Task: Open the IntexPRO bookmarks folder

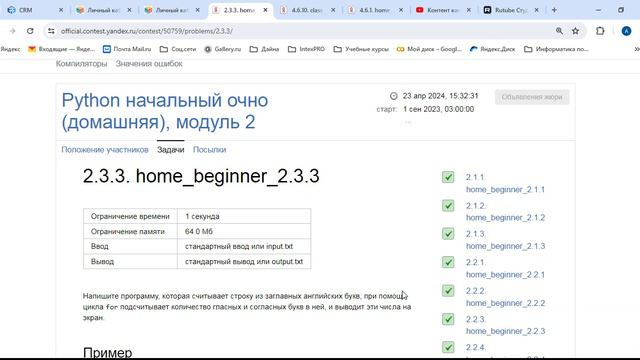Action: [307, 49]
